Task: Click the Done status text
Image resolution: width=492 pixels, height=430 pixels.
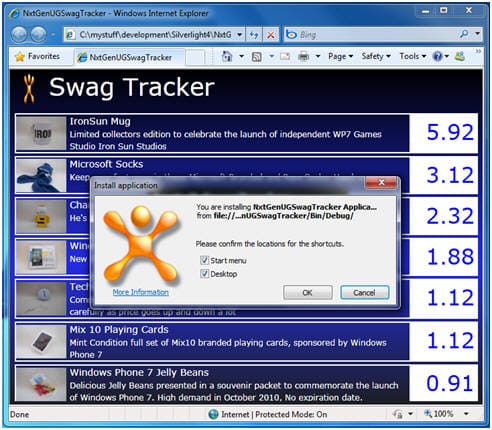Action: [x=19, y=415]
